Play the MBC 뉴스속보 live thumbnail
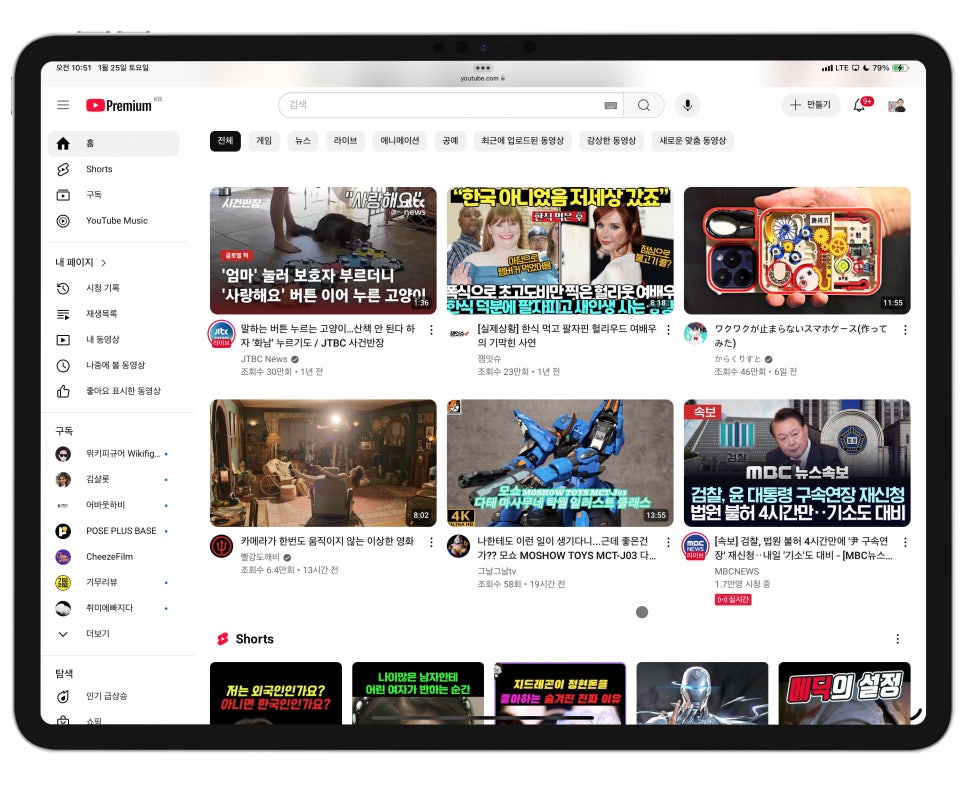This screenshot has height=785, width=966. click(x=797, y=463)
